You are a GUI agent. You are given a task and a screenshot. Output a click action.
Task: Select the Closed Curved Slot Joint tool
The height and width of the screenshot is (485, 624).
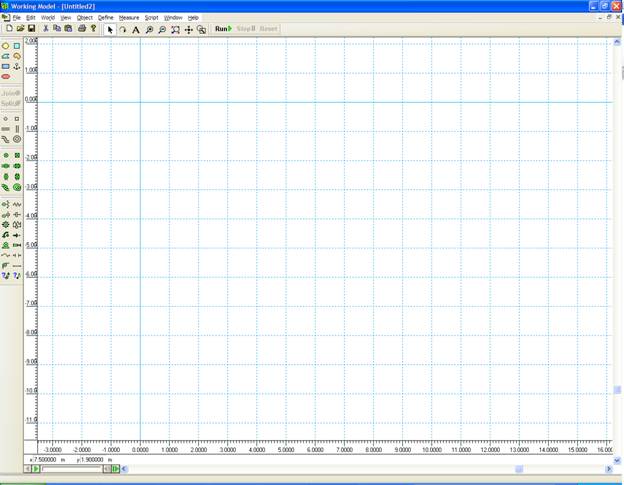tap(17, 187)
